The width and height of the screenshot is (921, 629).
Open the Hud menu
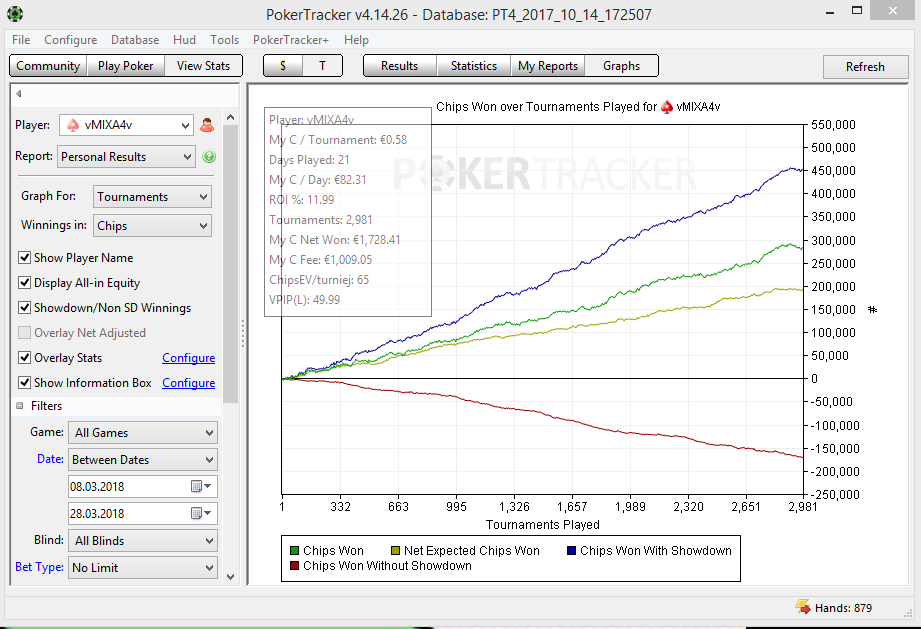click(x=184, y=40)
